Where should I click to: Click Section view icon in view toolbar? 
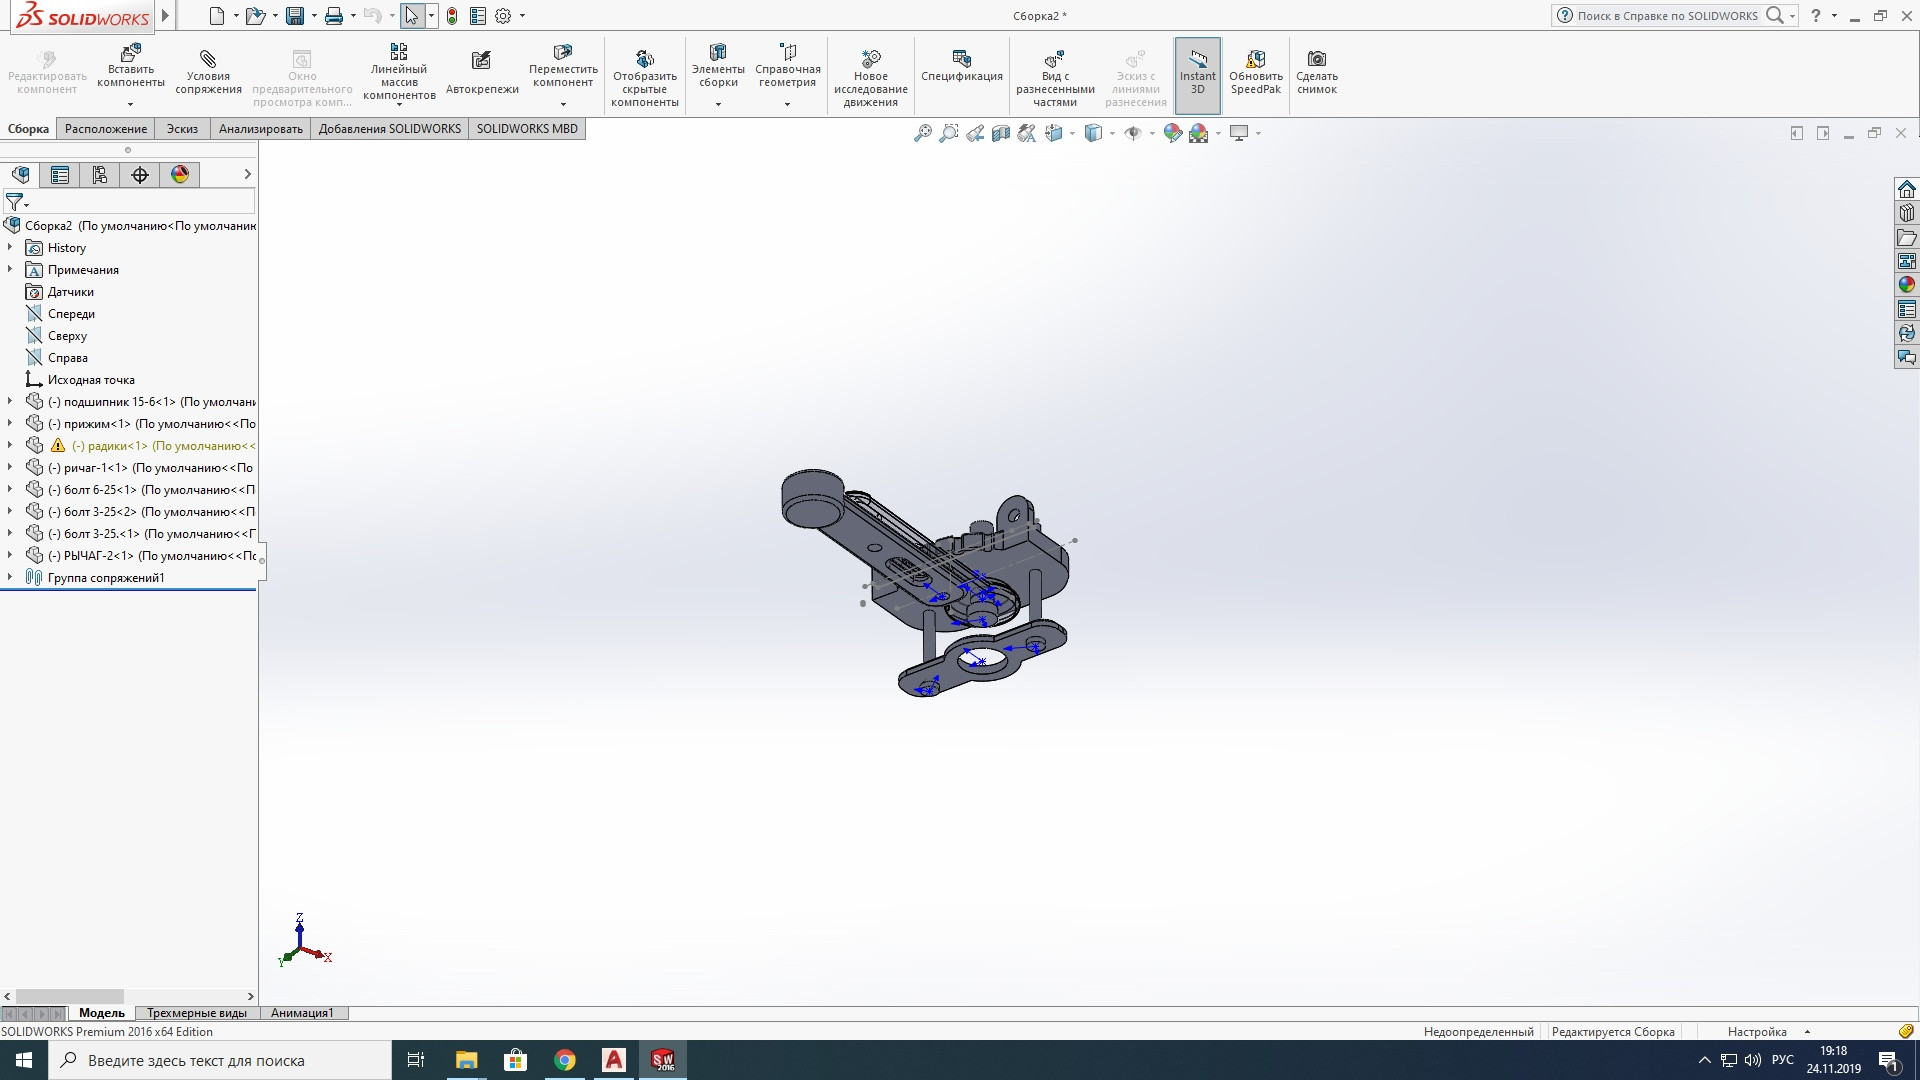(x=1001, y=133)
